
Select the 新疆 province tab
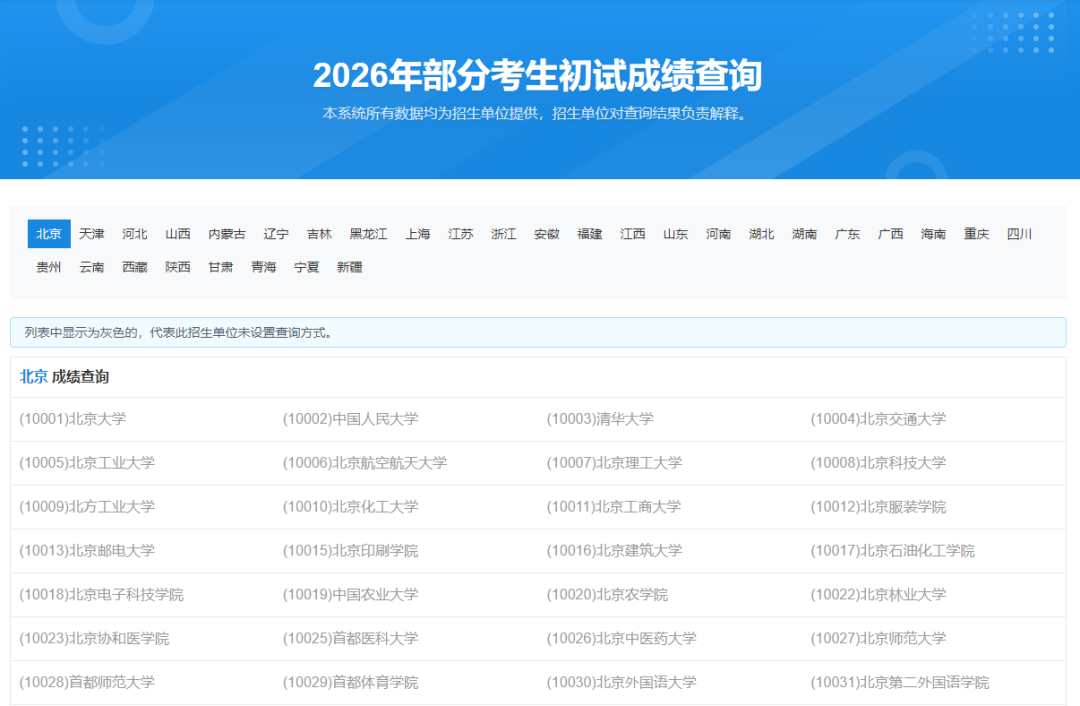348,267
